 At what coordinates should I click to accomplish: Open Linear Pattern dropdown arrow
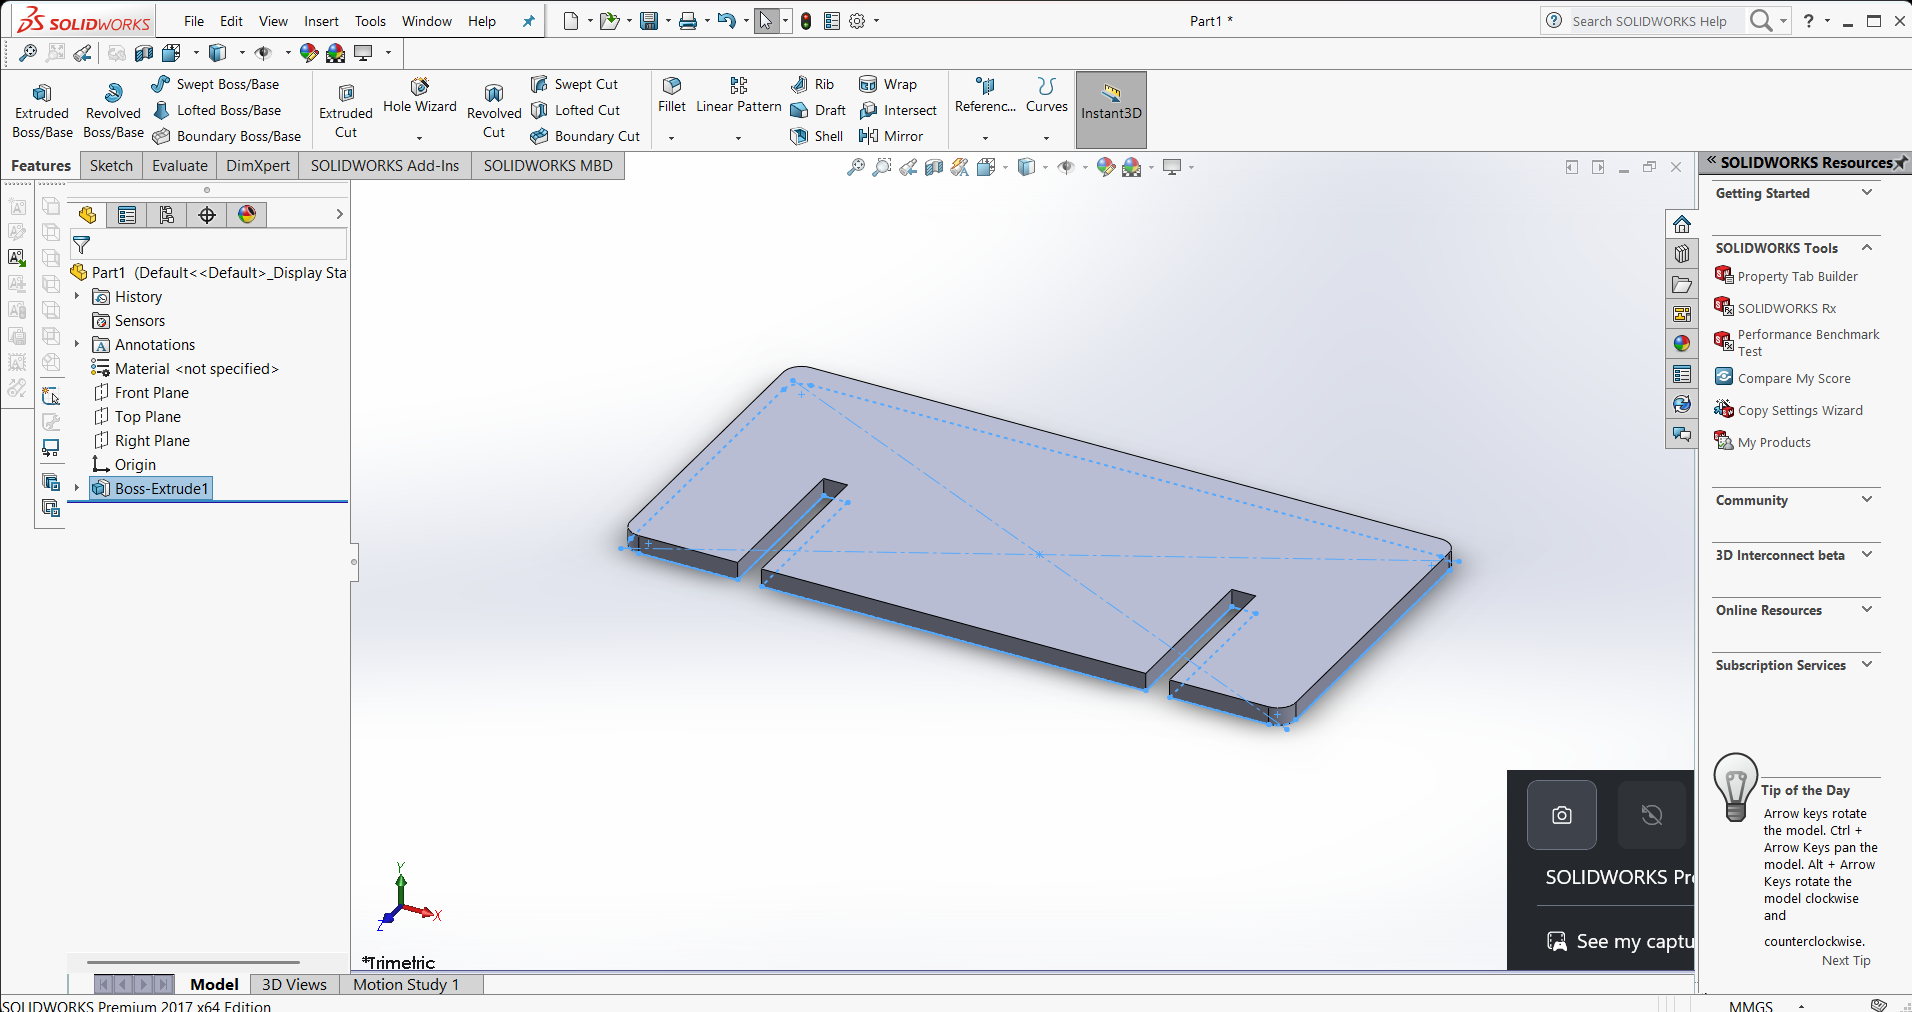(x=739, y=138)
